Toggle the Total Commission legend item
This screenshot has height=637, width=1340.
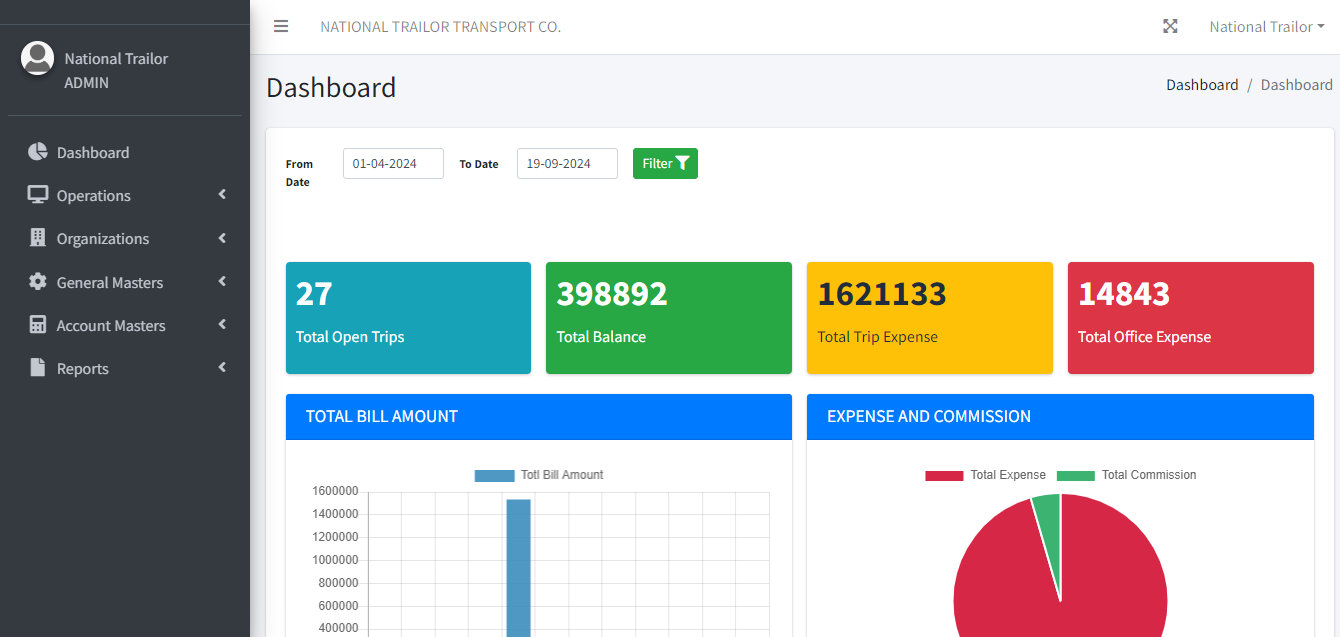[x=1126, y=475]
